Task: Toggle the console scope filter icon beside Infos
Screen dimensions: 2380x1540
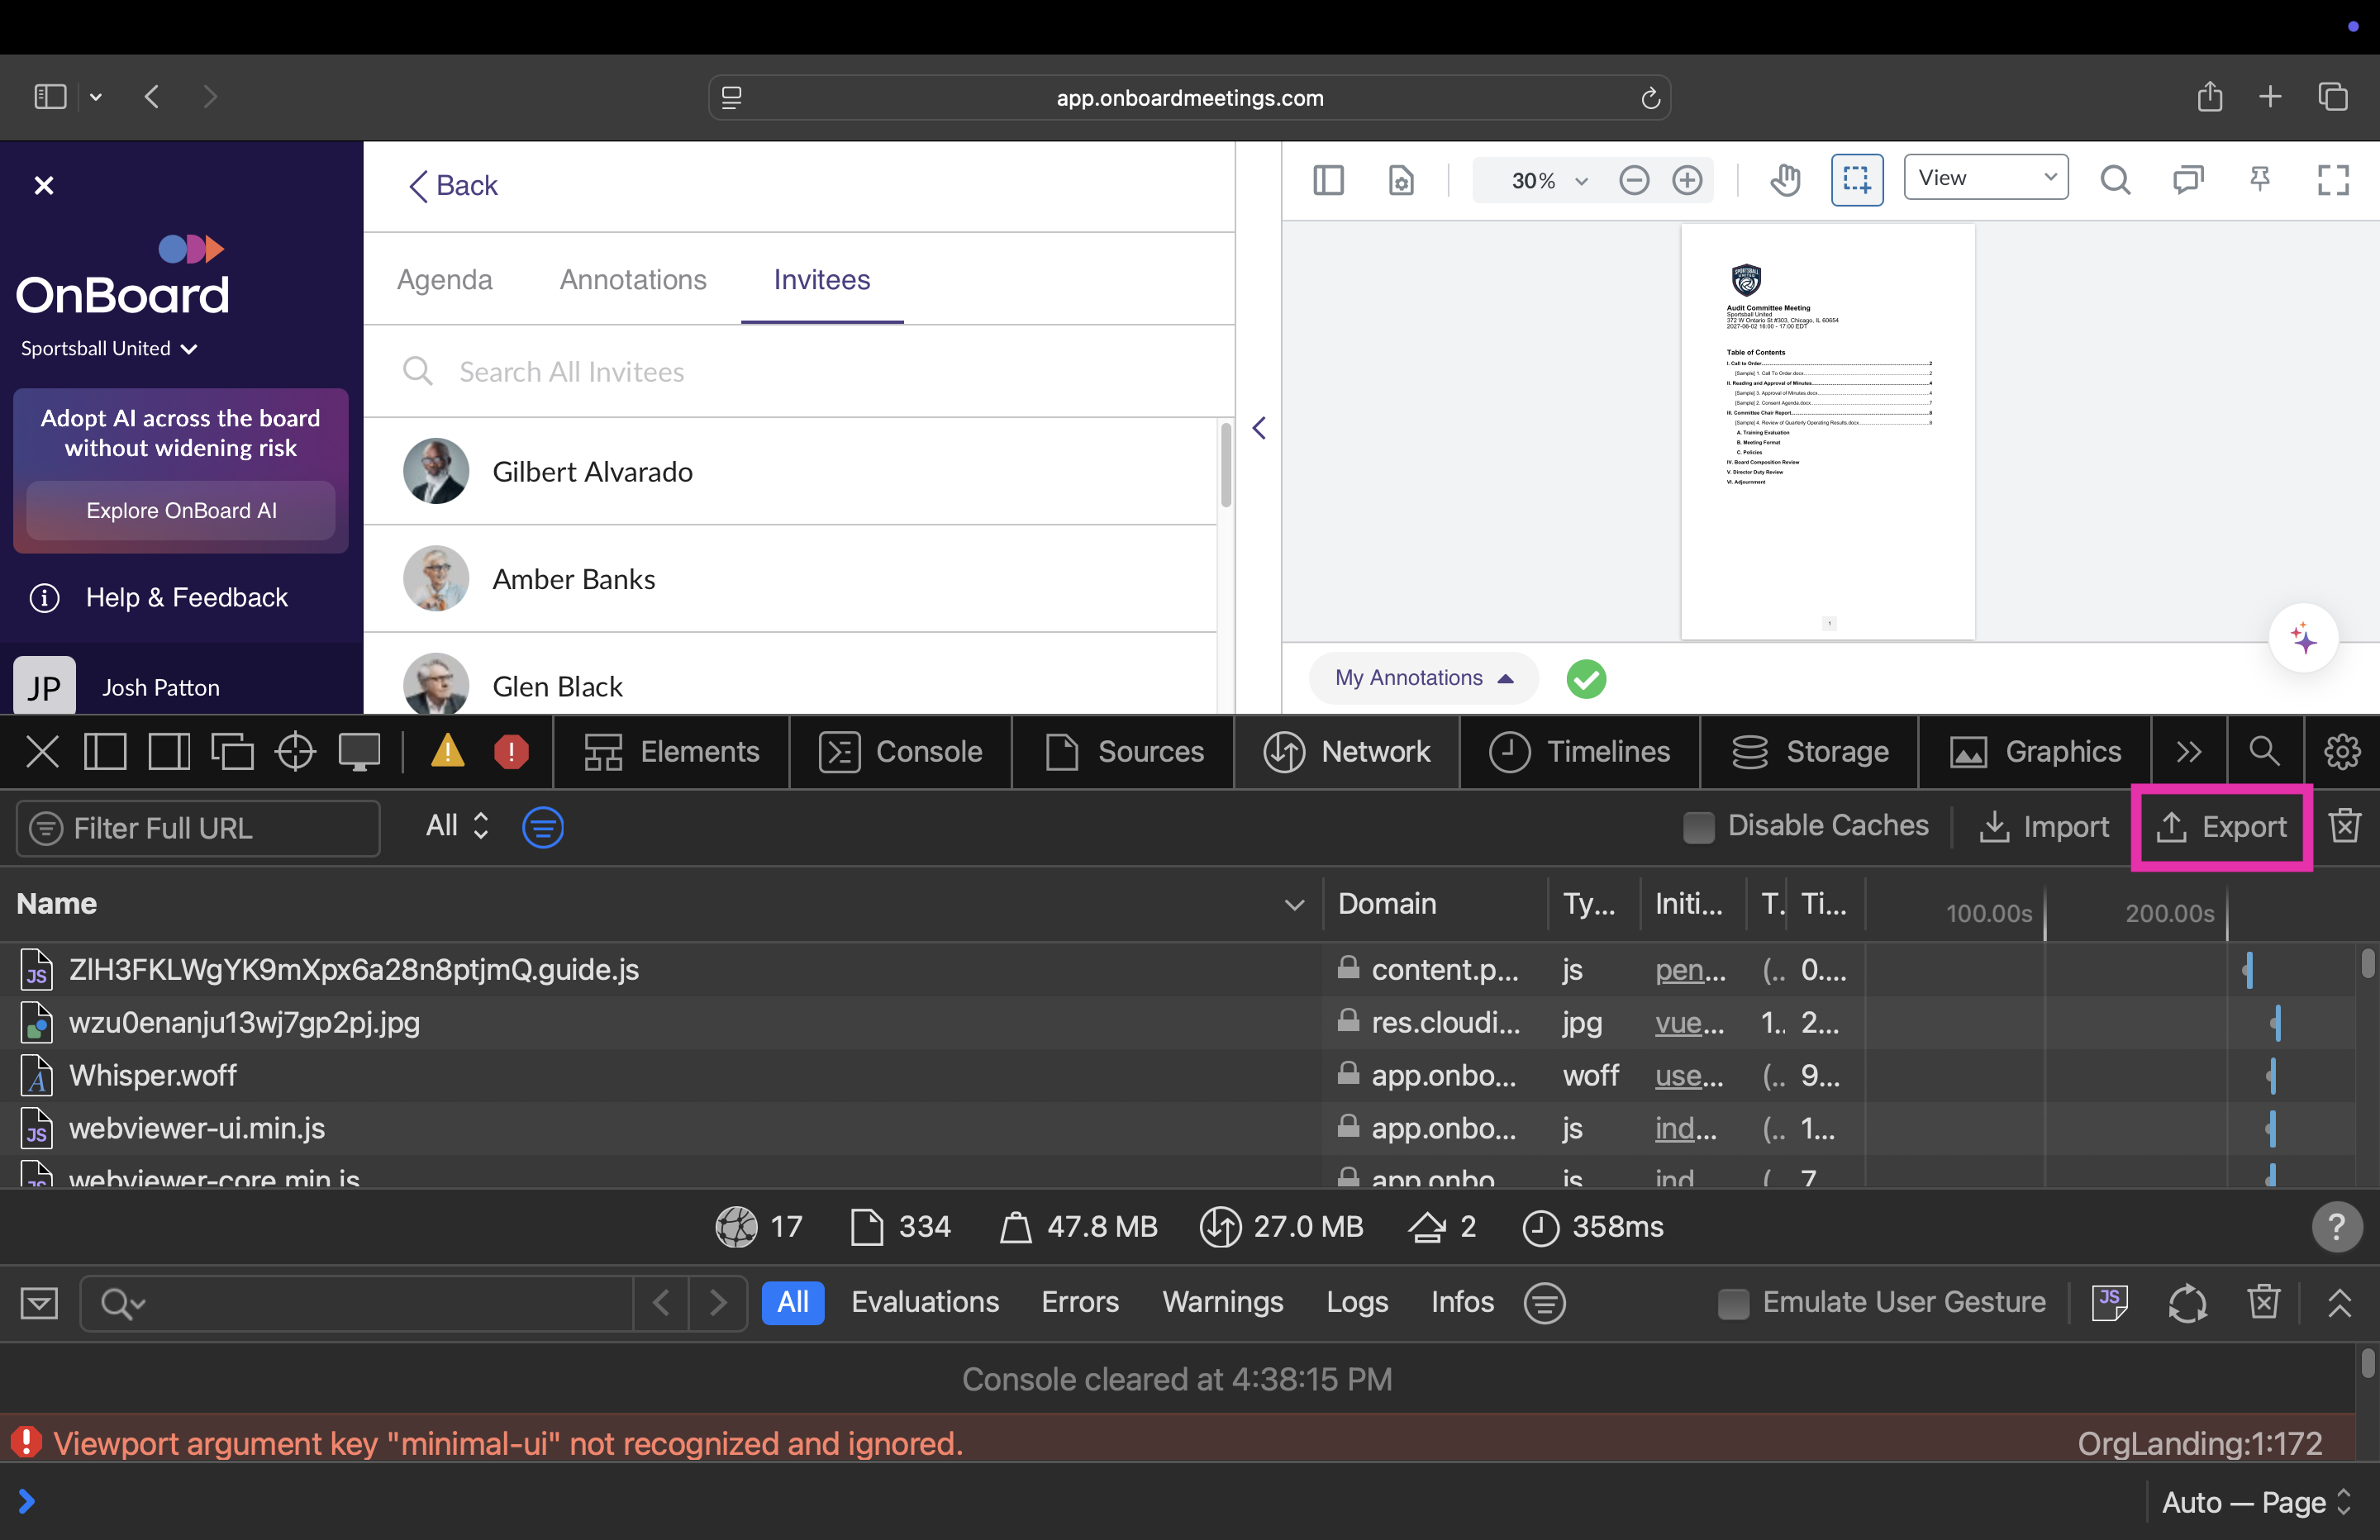Action: (1544, 1303)
